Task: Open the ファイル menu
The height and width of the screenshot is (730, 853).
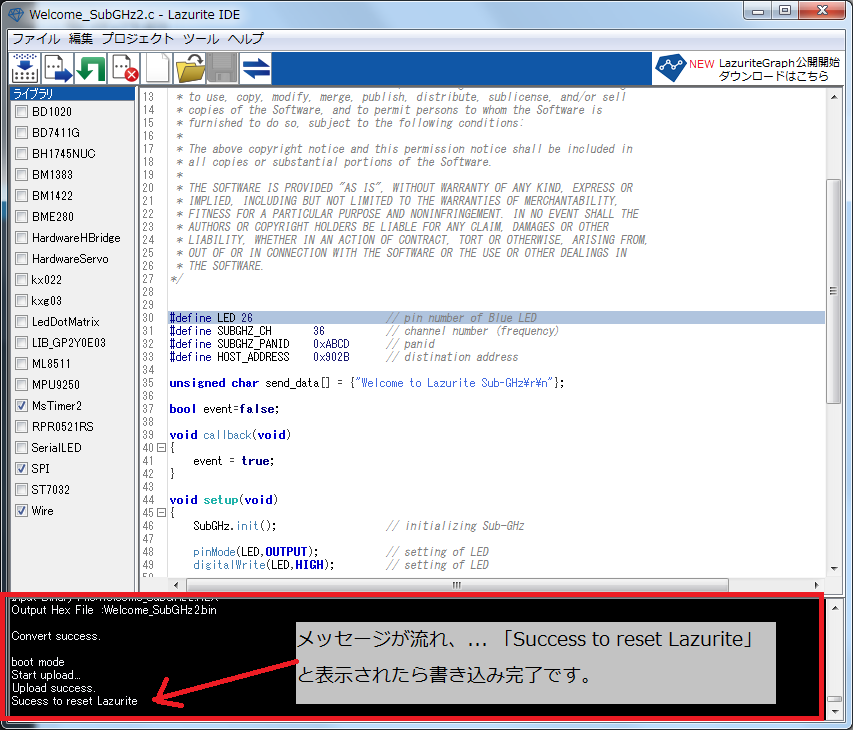Action: click(36, 39)
